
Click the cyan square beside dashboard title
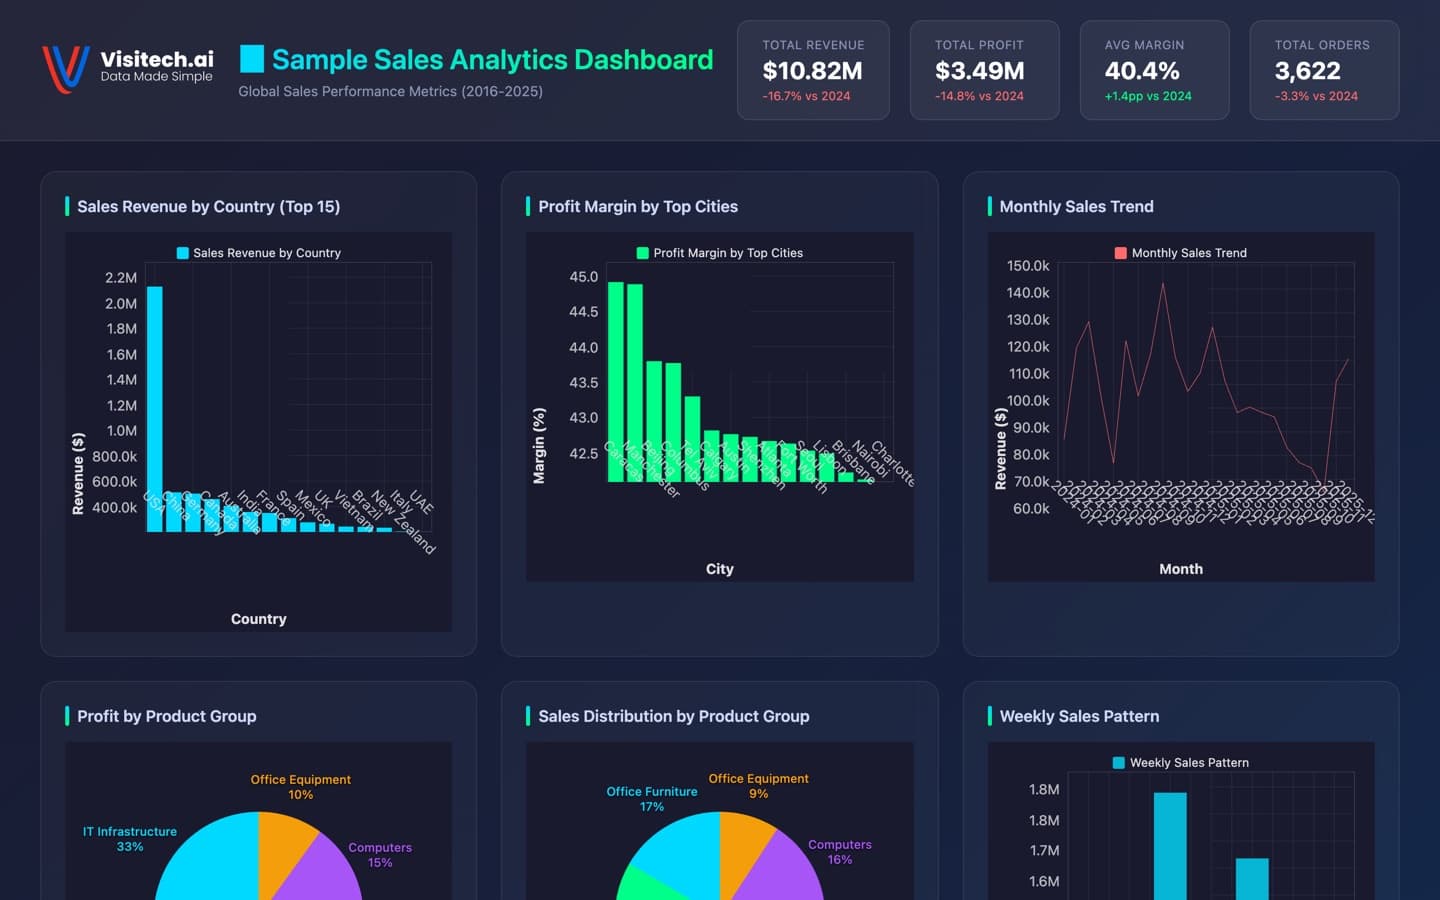click(x=252, y=59)
